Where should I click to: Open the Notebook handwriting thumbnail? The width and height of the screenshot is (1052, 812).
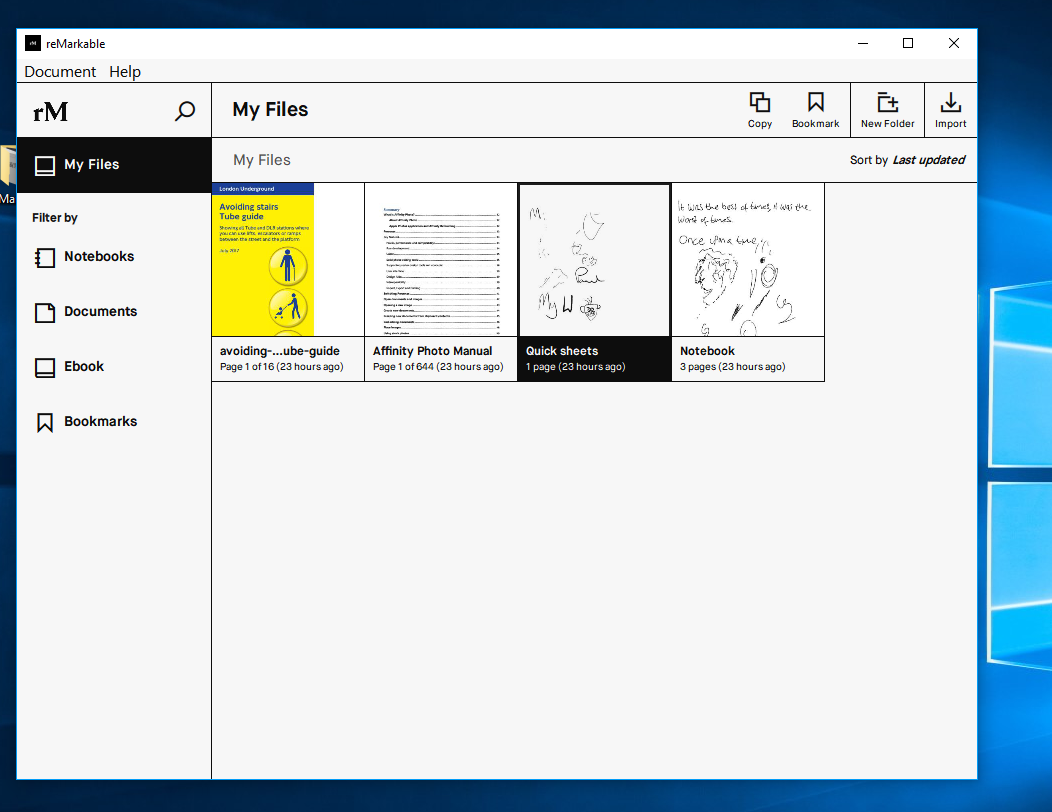pyautogui.click(x=748, y=260)
